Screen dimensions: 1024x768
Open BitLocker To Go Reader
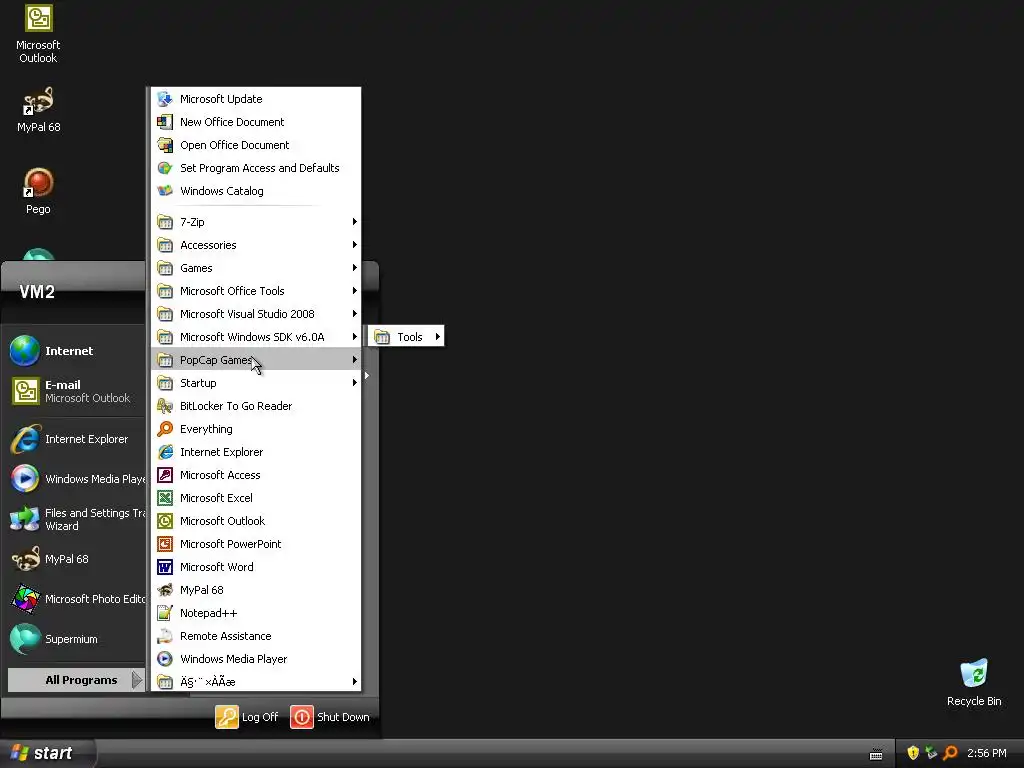click(x=255, y=406)
